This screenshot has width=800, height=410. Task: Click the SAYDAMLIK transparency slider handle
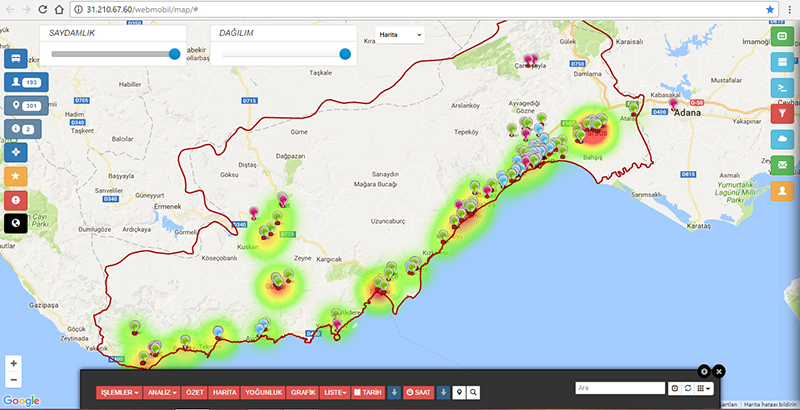tap(174, 54)
